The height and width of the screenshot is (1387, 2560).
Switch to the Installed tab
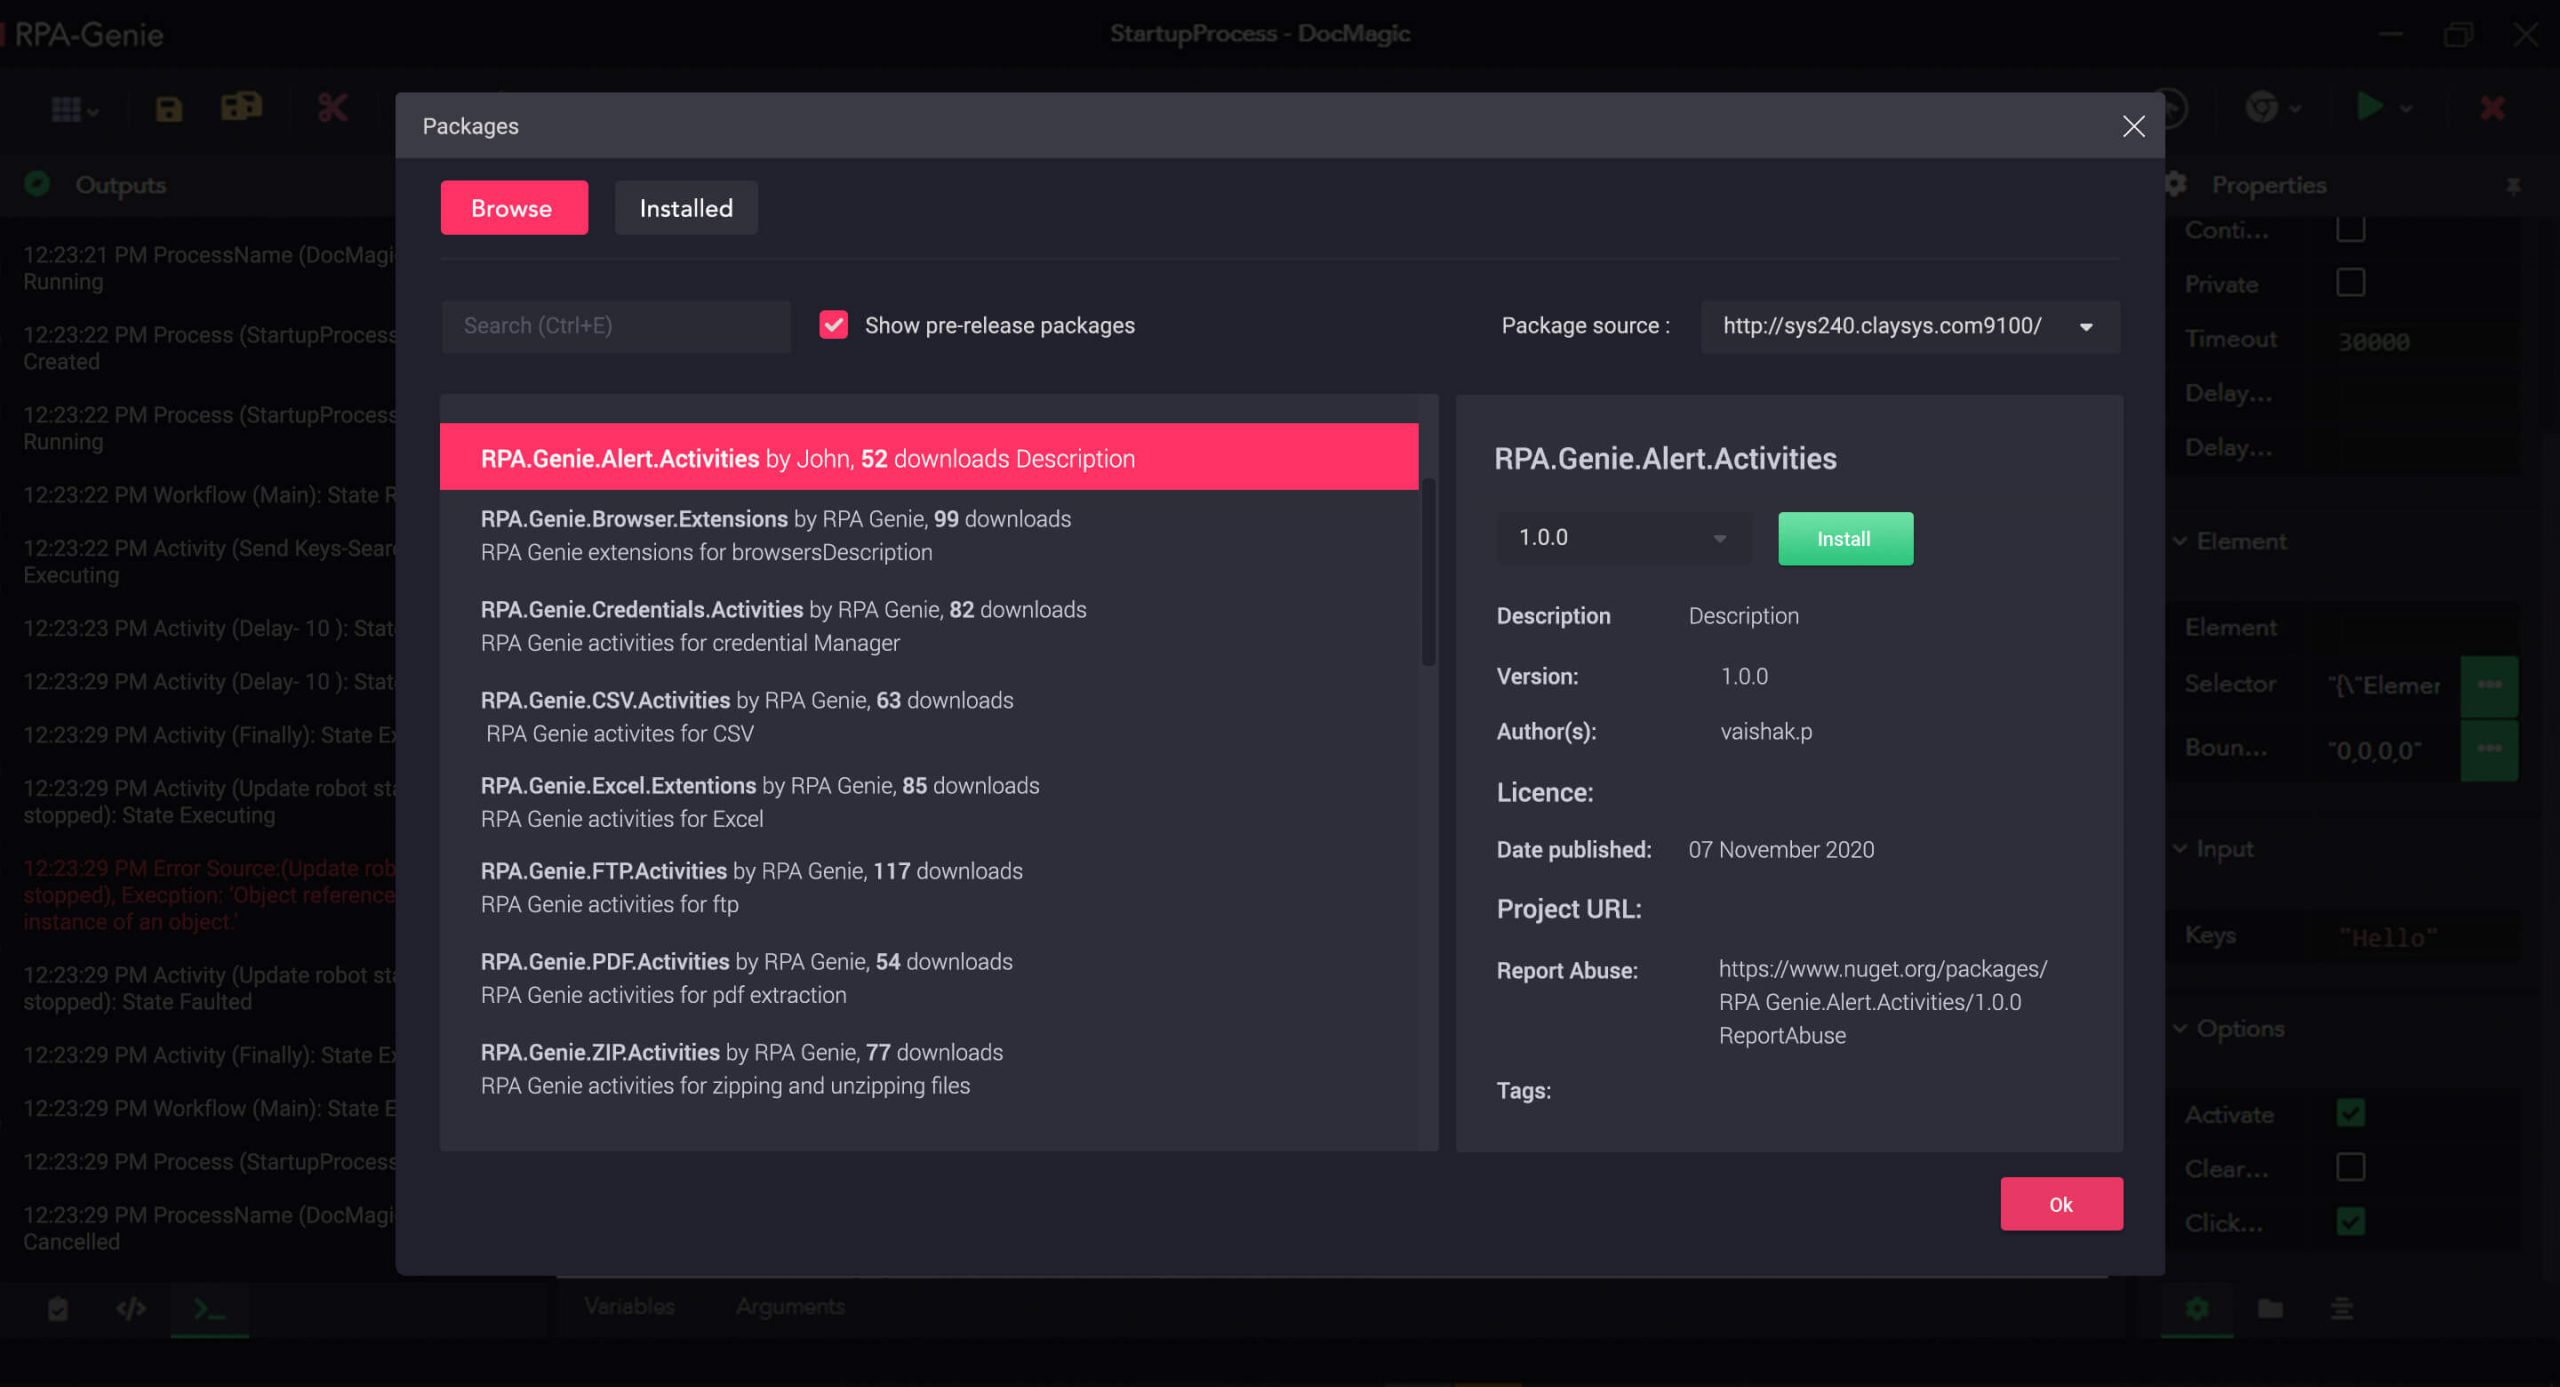coord(686,208)
